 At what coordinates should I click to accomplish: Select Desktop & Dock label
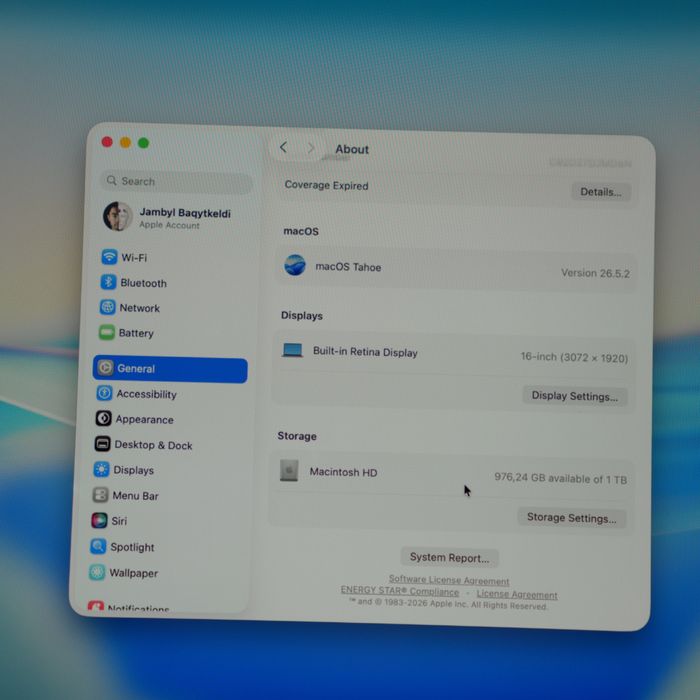[153, 445]
